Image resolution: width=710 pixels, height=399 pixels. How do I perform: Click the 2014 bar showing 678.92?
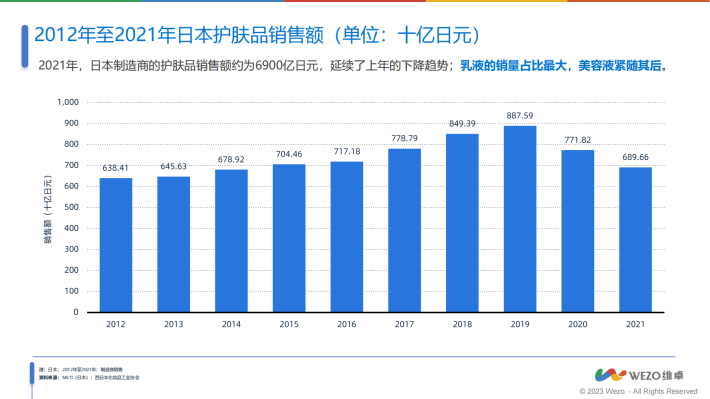pos(231,241)
